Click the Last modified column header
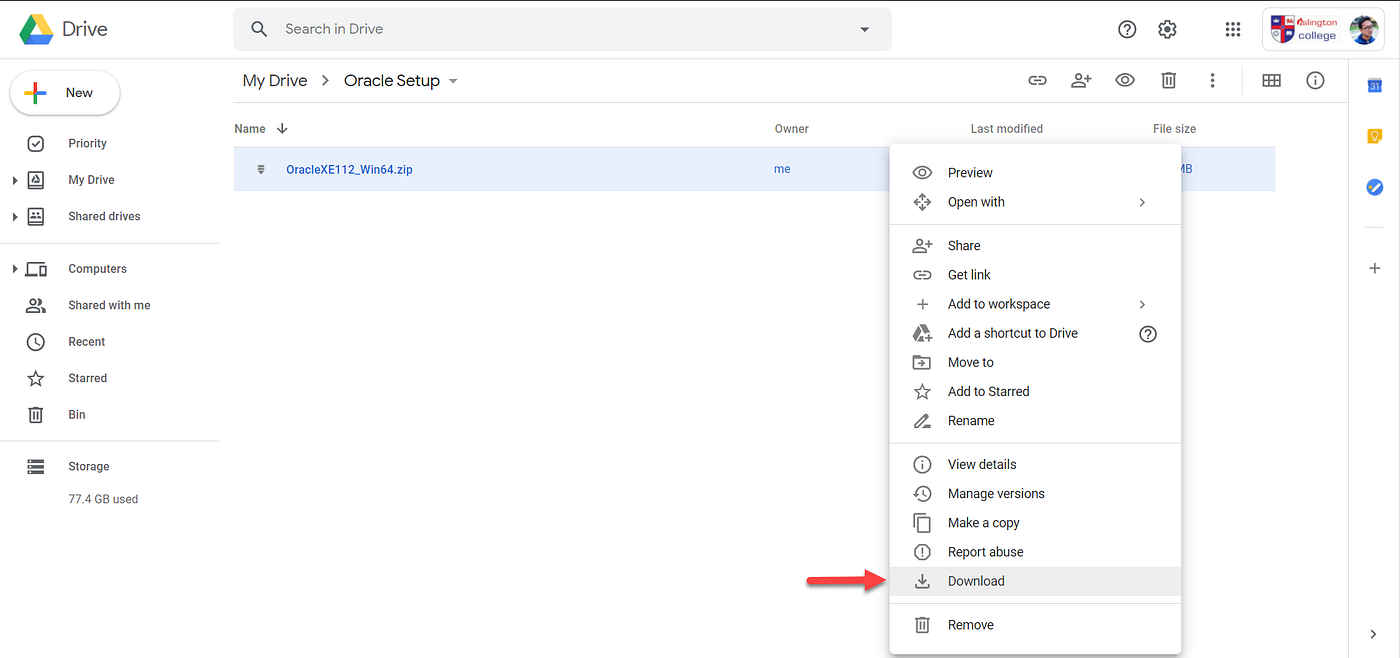Screen dimensions: 1400x658 tap(1006, 129)
